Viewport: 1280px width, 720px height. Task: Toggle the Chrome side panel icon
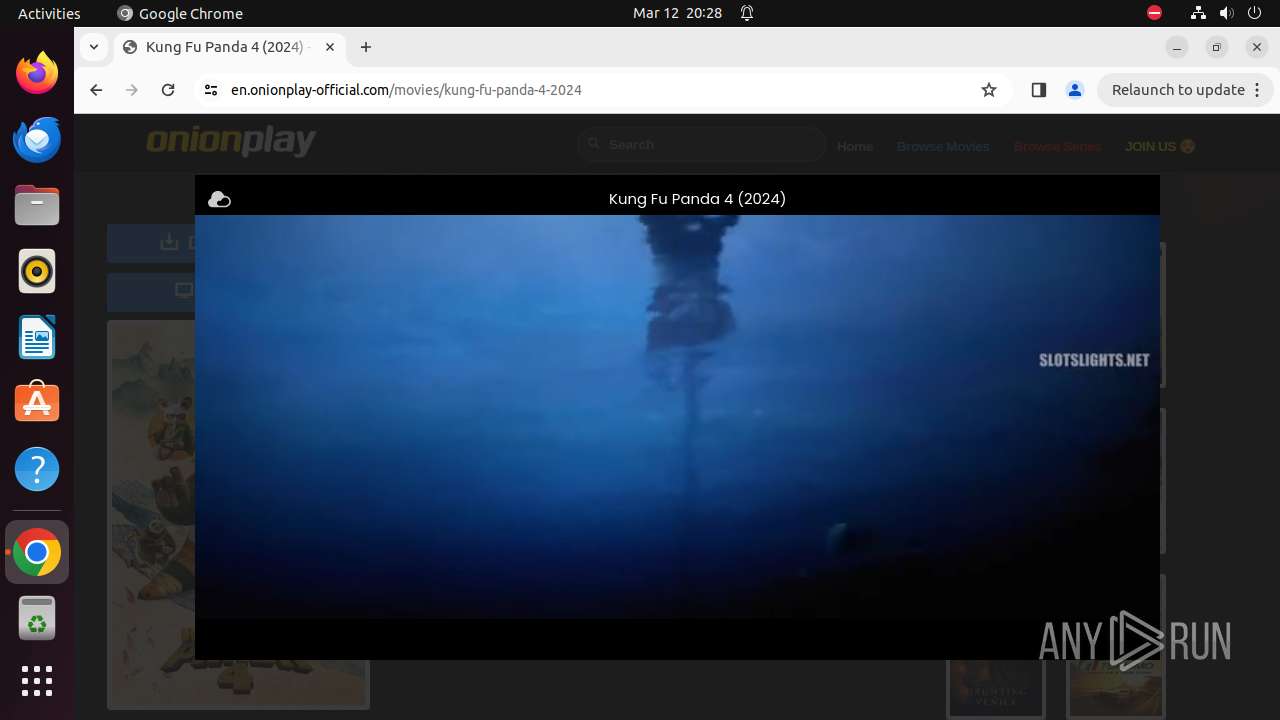pos(1038,90)
